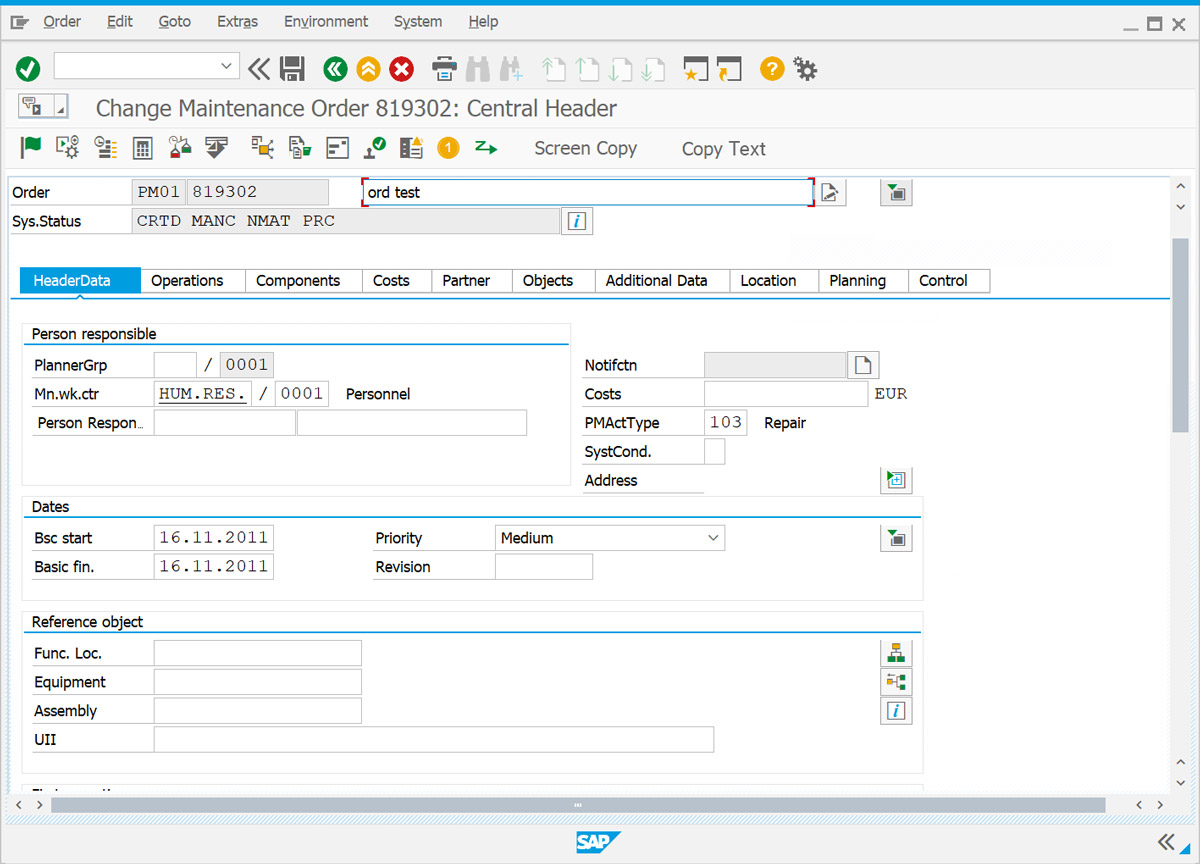Collapse command field with double chevron
1200x864 pixels.
click(259, 68)
